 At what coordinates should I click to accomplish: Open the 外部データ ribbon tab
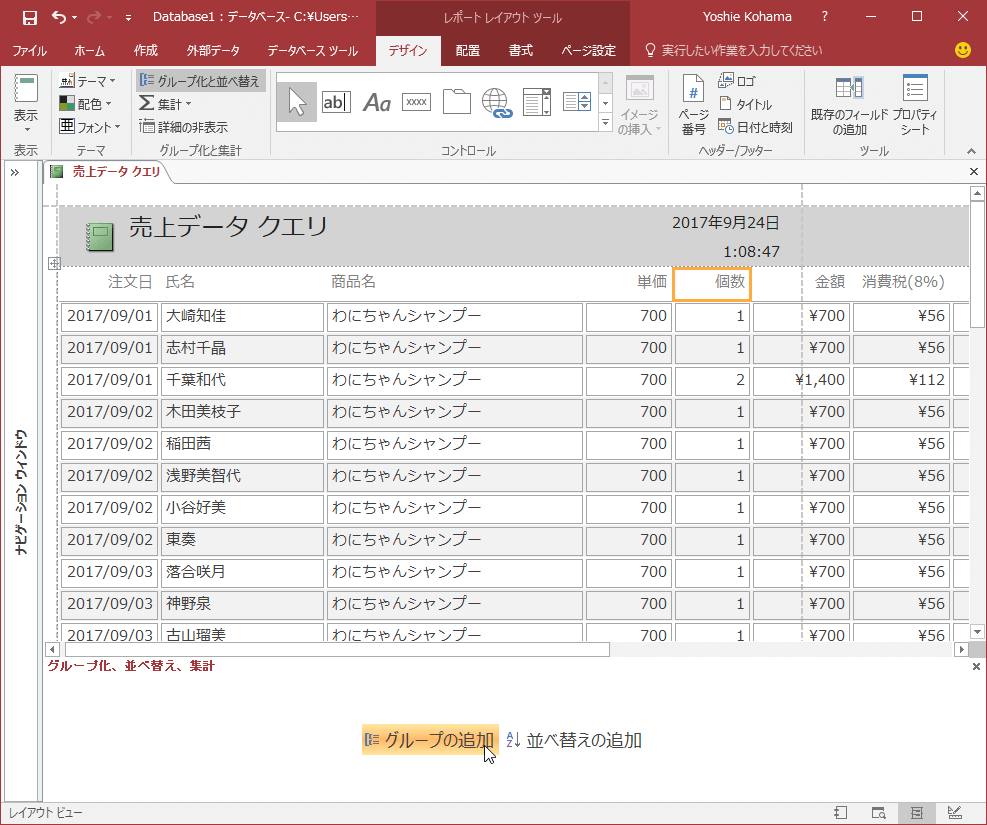point(213,51)
